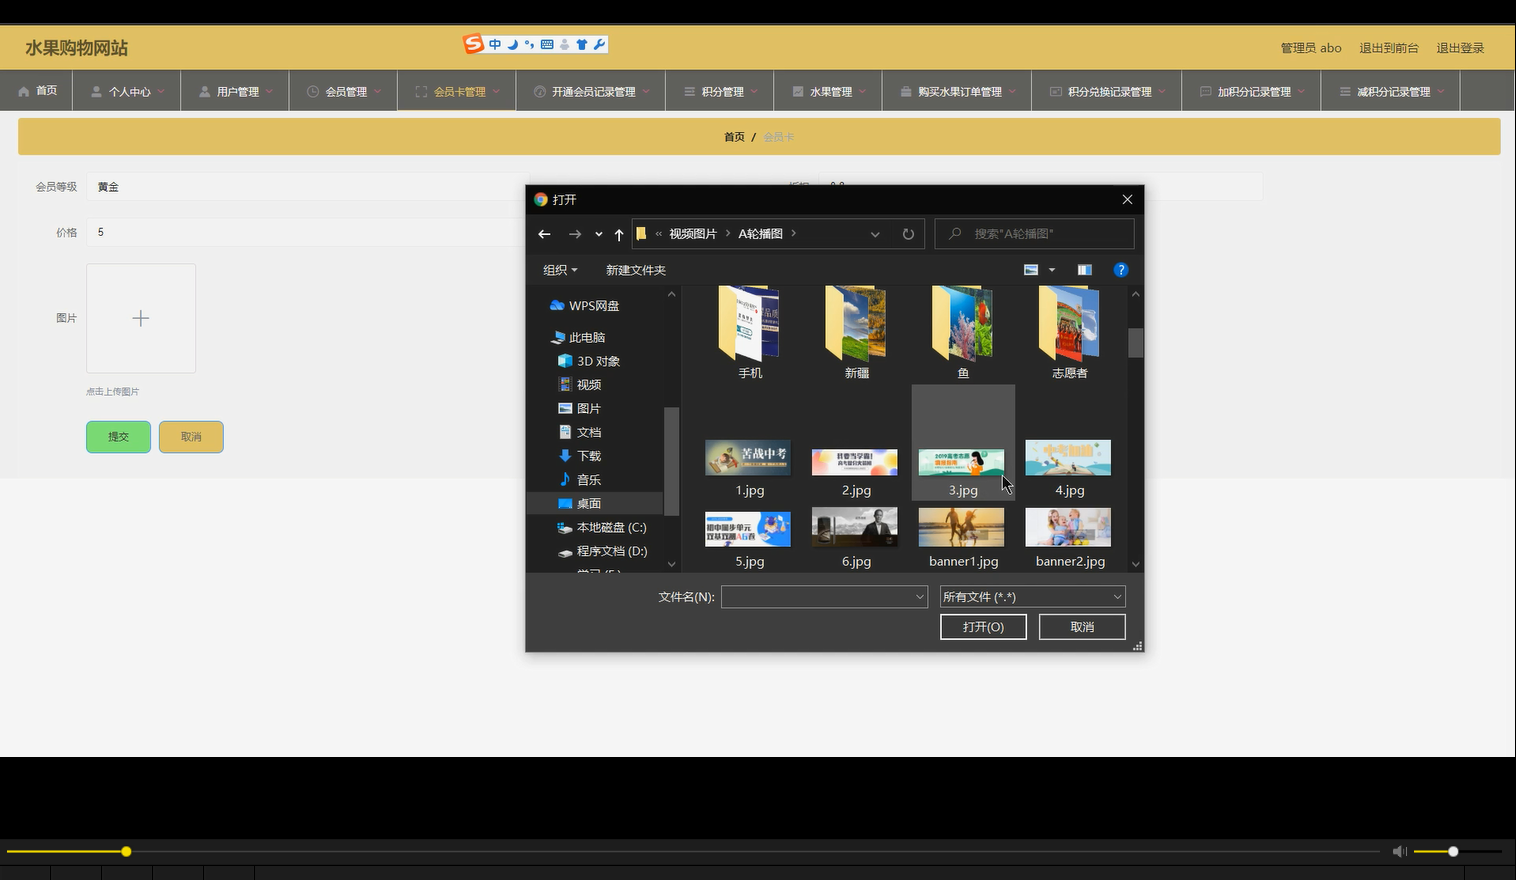
Task: Select the 1.jpg thumbnail
Action: click(x=748, y=459)
